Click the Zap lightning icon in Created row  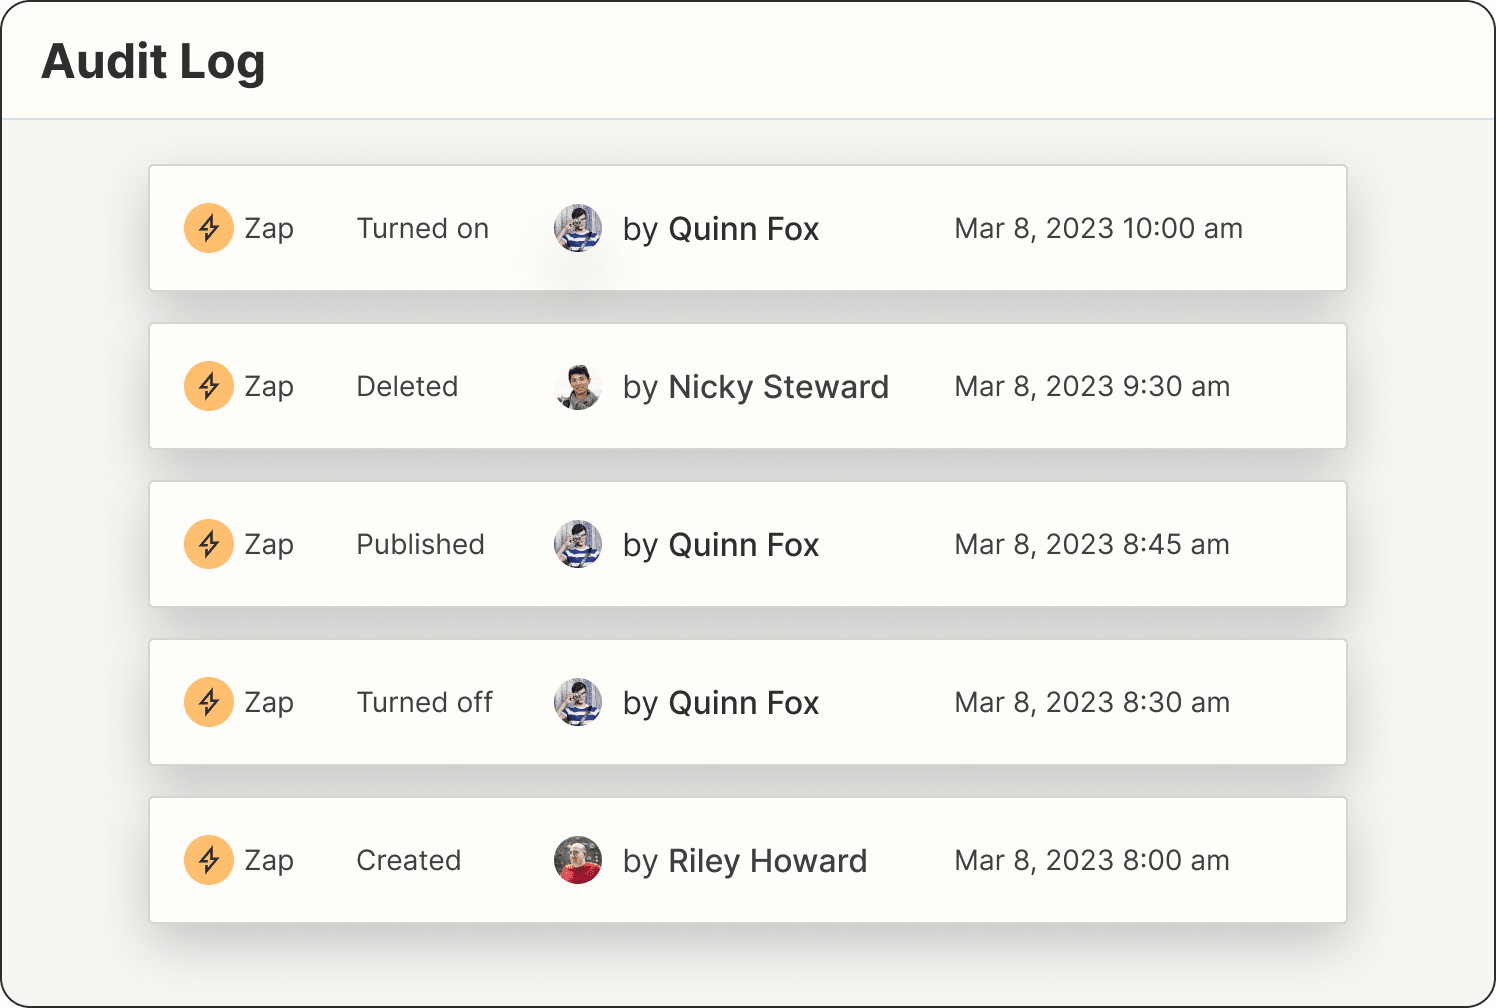click(x=209, y=860)
